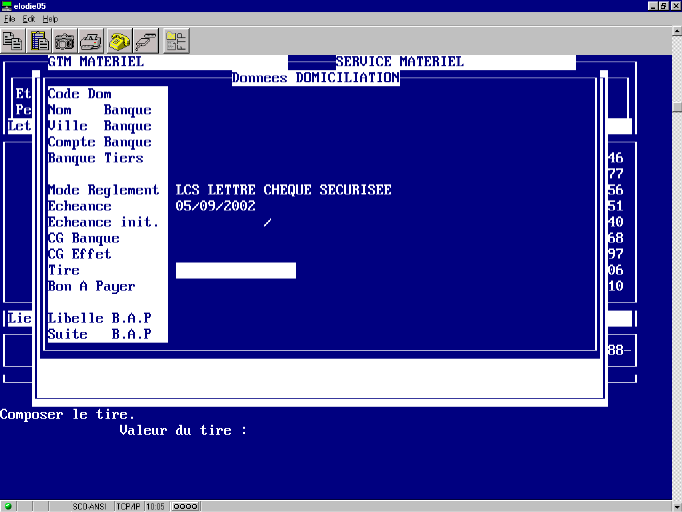Click the elodie05 title bar icon
Screen dimensions: 682x512
point(6,6)
